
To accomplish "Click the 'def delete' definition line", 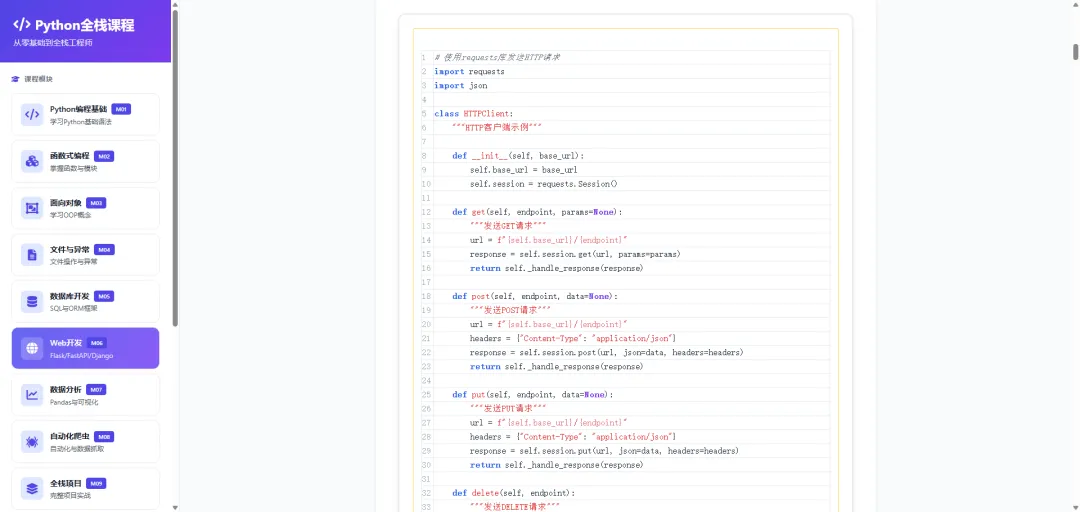I will pos(513,493).
